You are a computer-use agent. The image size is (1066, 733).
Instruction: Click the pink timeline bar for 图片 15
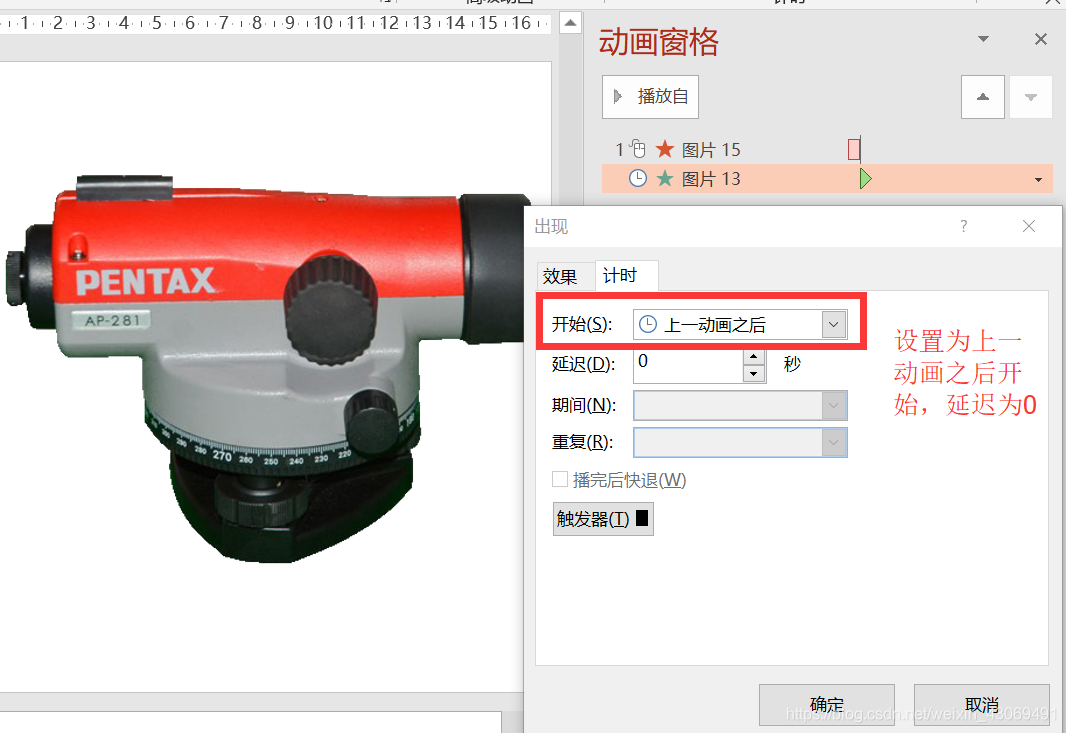click(854, 149)
